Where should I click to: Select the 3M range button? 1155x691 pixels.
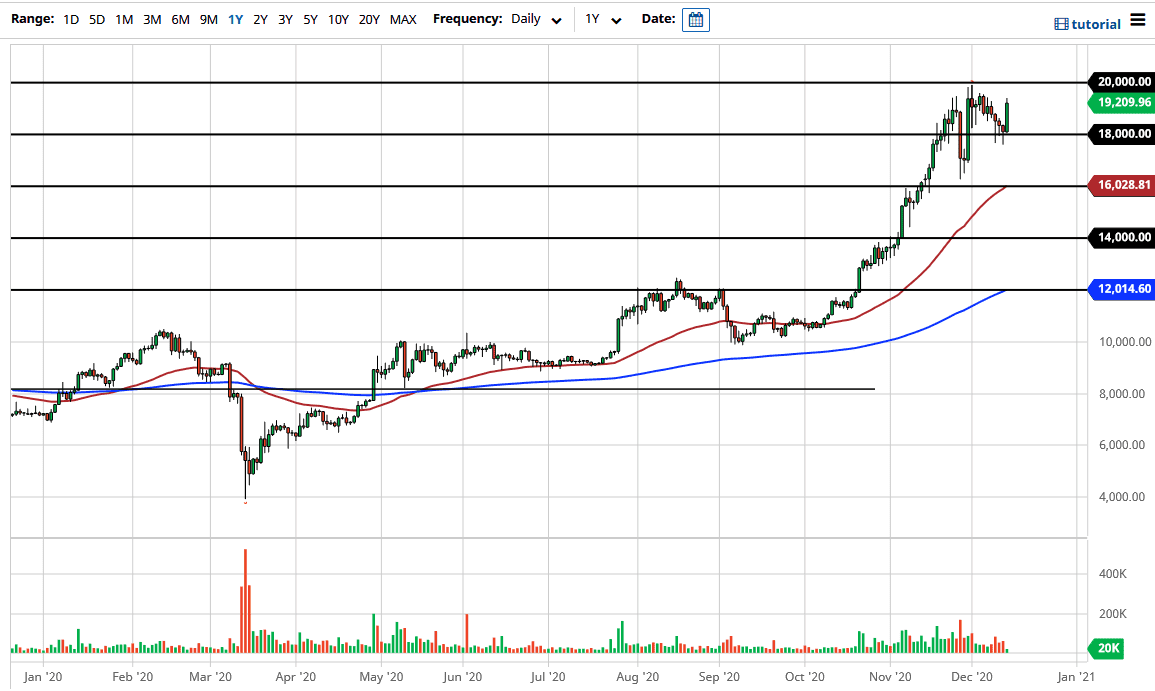click(151, 19)
